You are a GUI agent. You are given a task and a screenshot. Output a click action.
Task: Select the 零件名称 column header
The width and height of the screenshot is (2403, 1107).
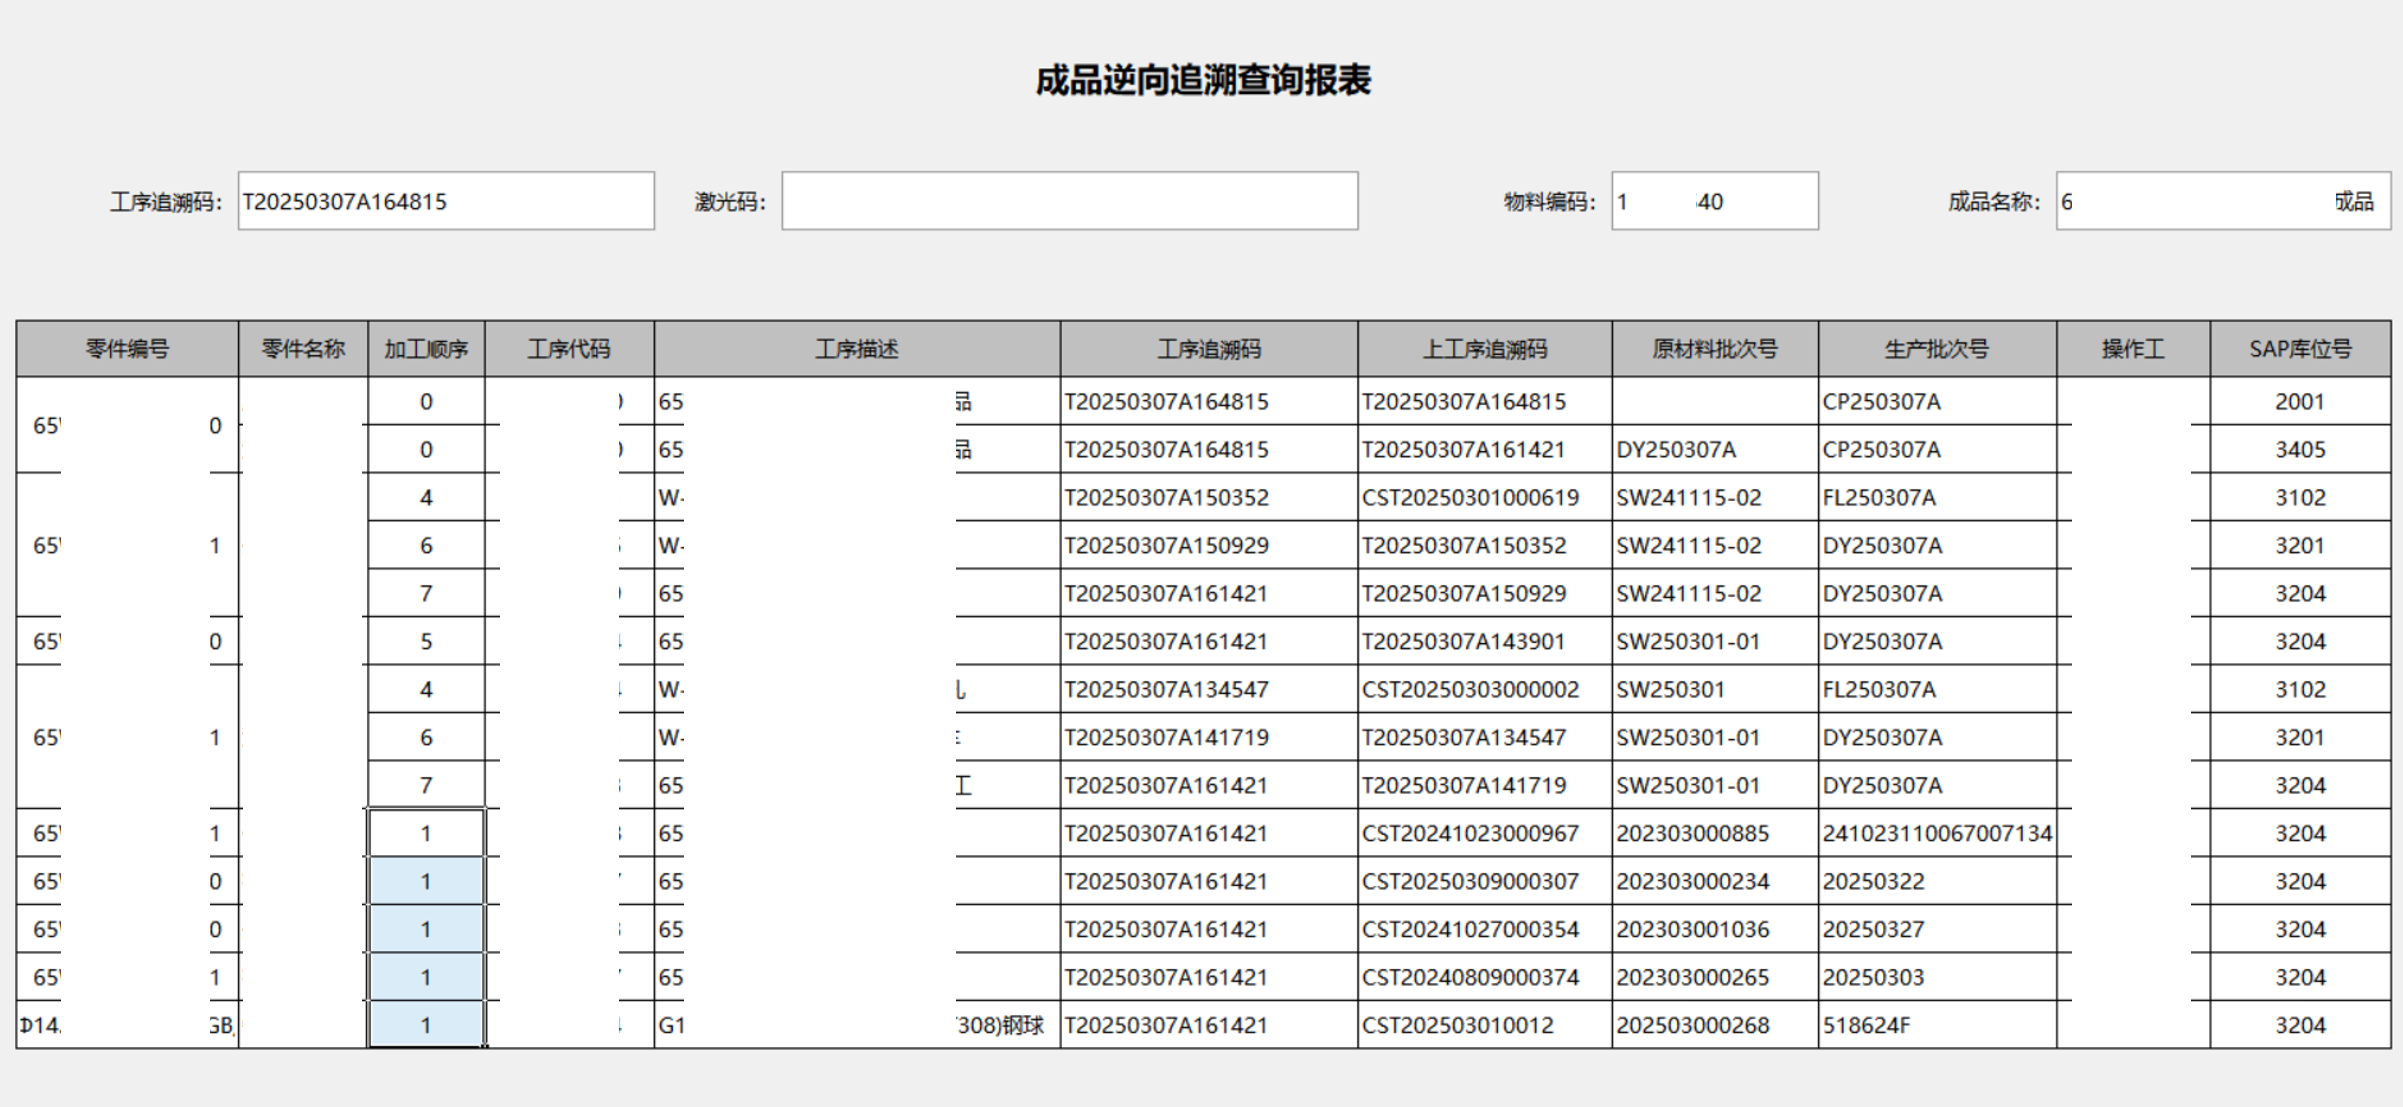303,348
